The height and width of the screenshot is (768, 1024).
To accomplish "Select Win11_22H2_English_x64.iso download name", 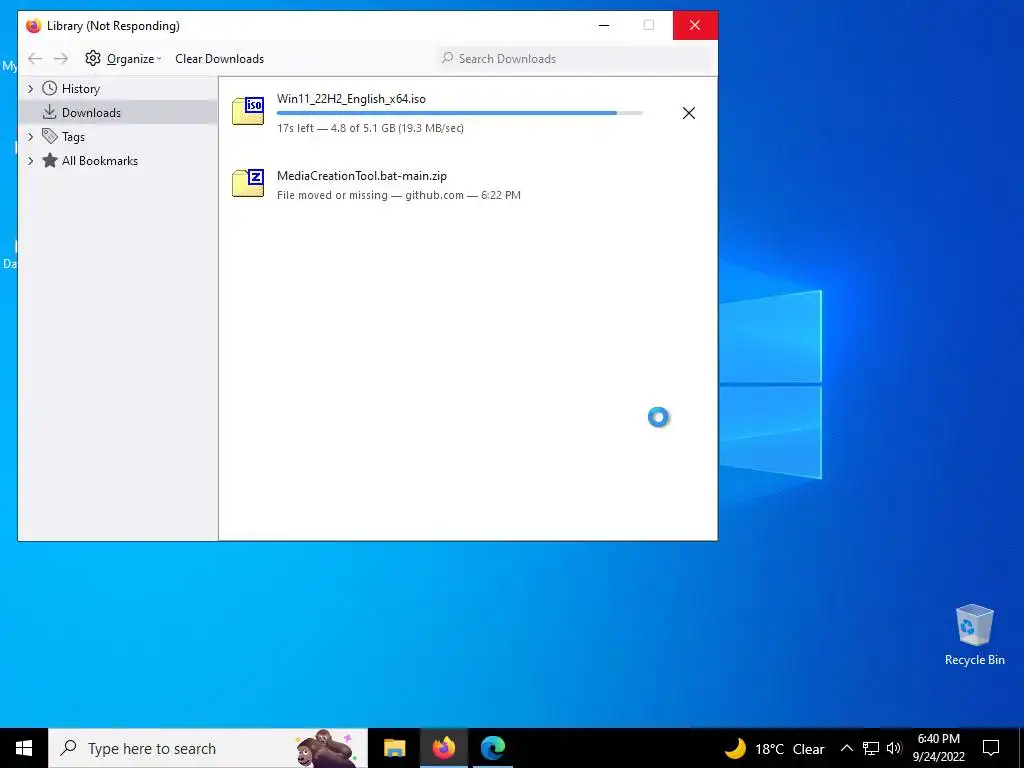I will pyautogui.click(x=351, y=99).
